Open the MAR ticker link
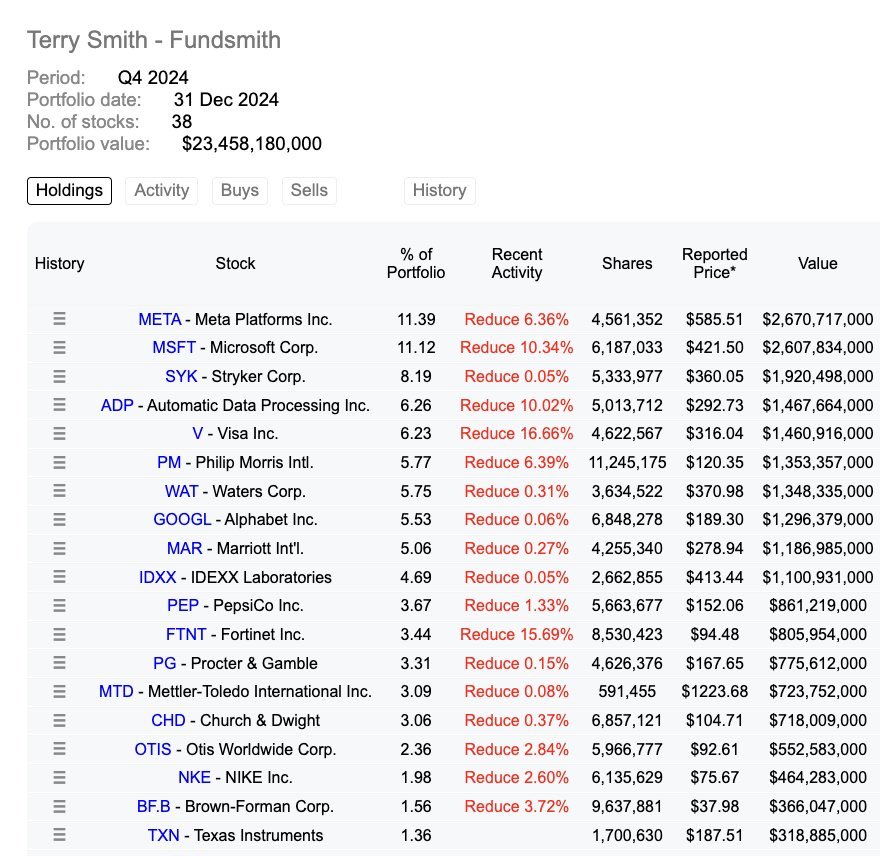The width and height of the screenshot is (889, 856). point(185,549)
